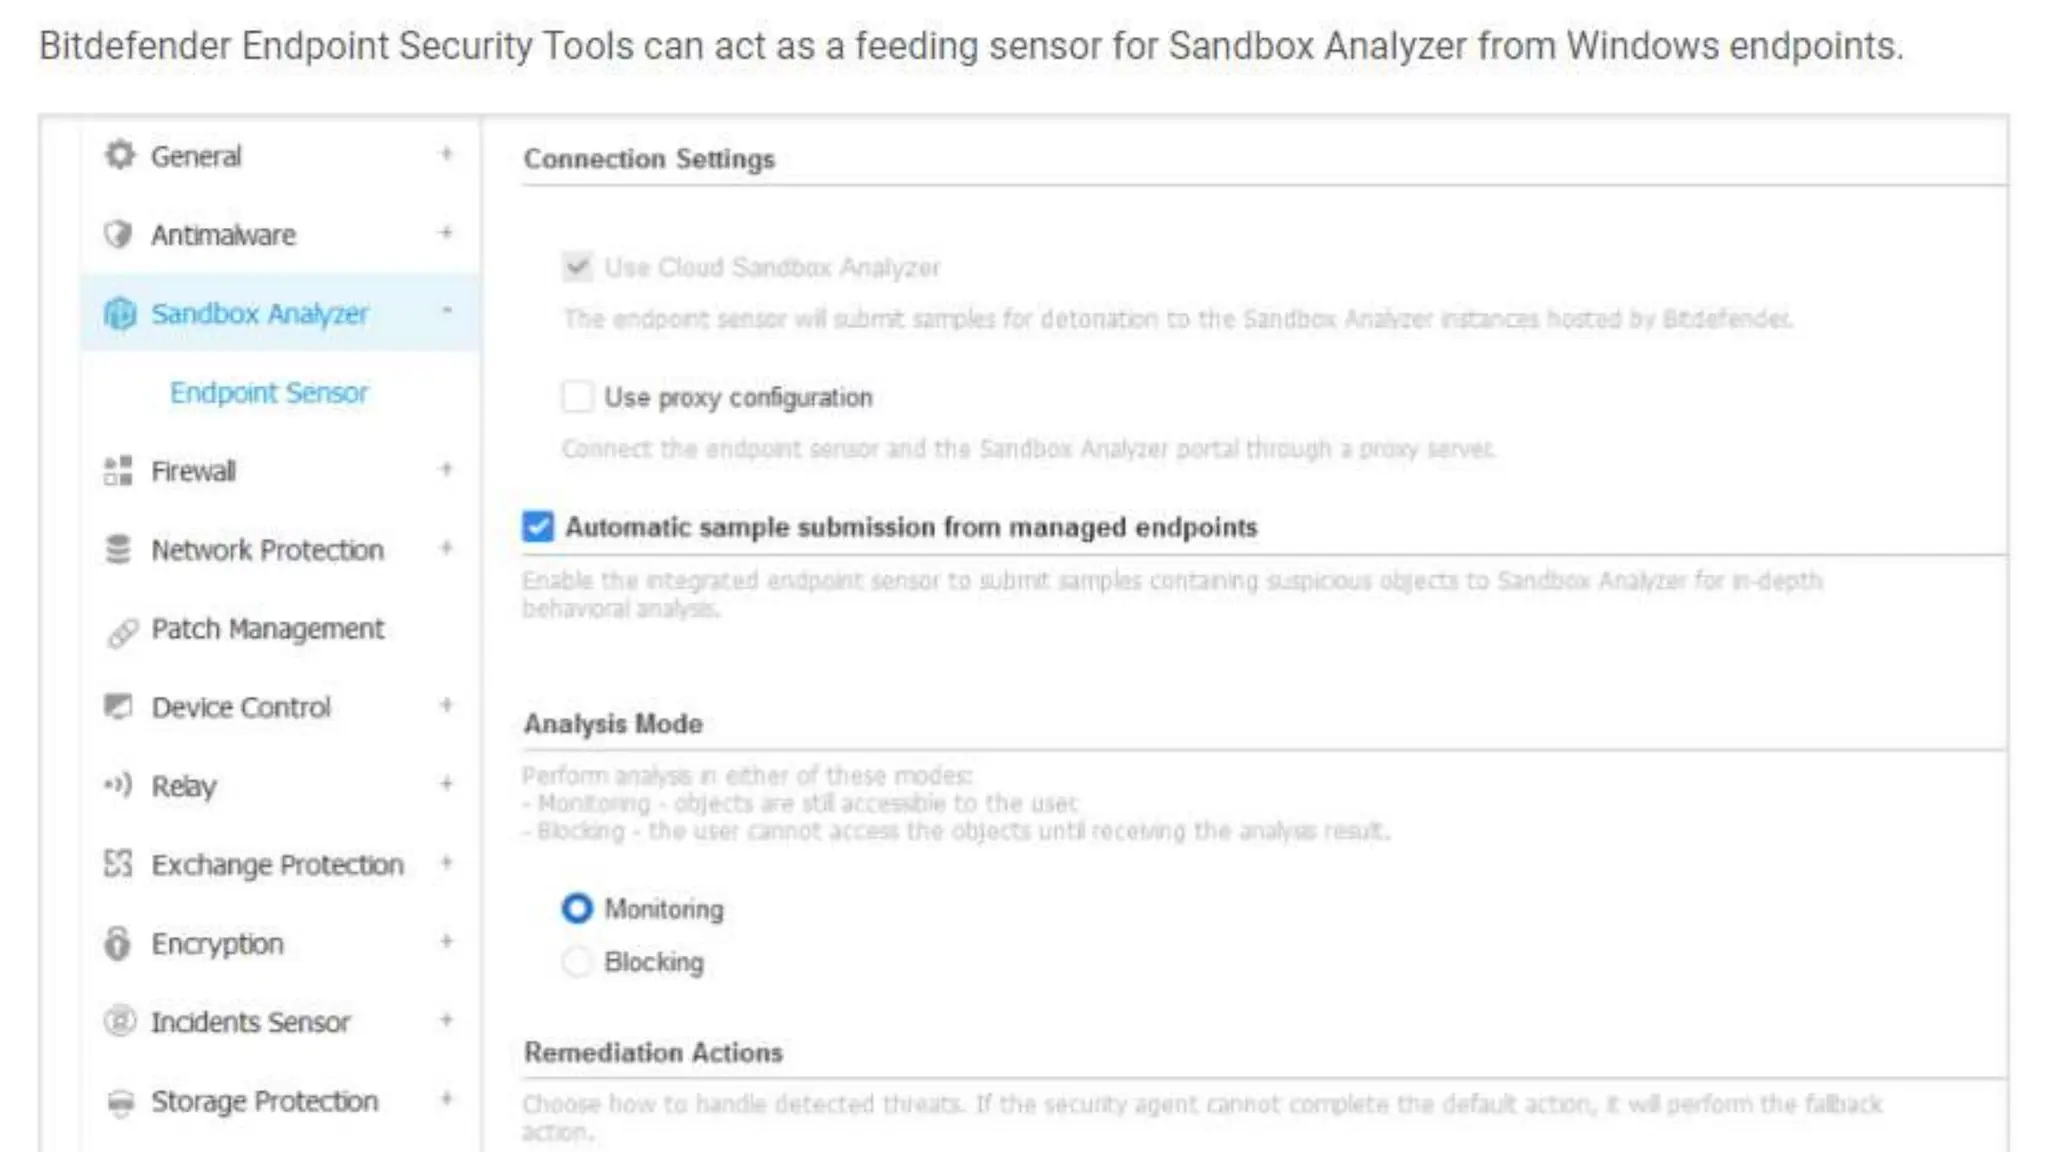2048x1152 pixels.
Task: Click the Firewall grid icon
Action: tap(118, 471)
